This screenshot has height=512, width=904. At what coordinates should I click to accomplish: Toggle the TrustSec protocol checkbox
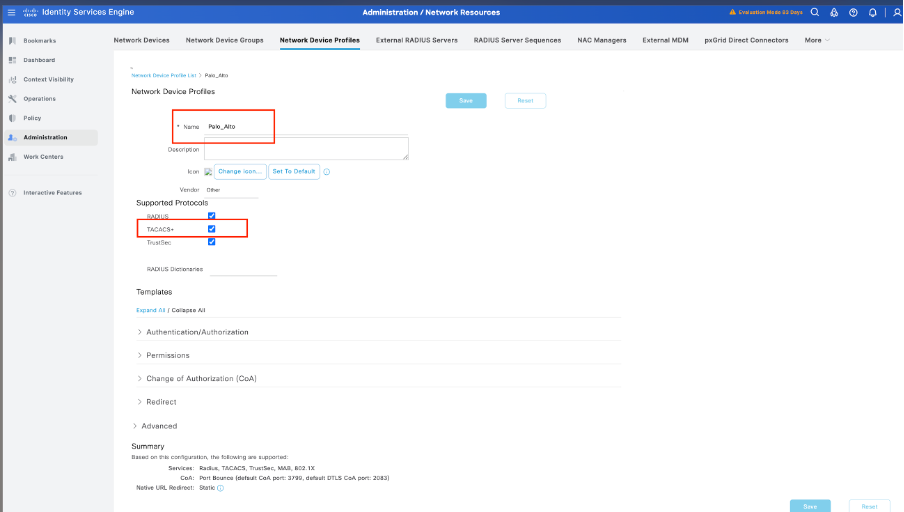pos(212,242)
